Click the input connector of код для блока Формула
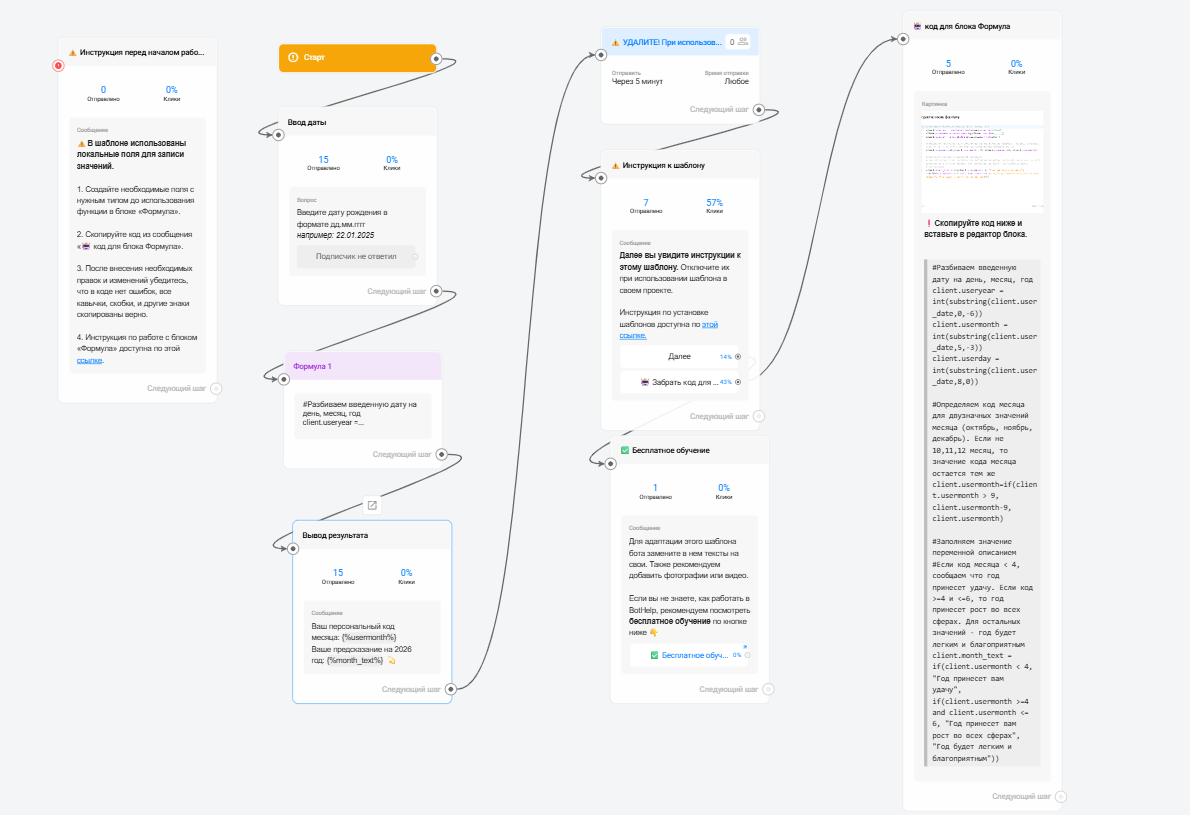 click(902, 38)
